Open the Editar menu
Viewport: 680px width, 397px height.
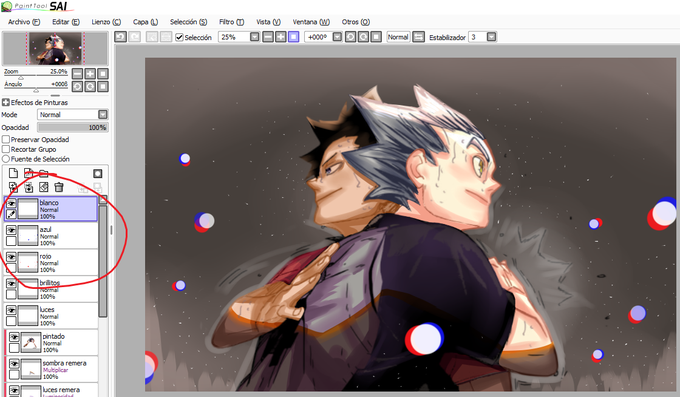(66, 22)
